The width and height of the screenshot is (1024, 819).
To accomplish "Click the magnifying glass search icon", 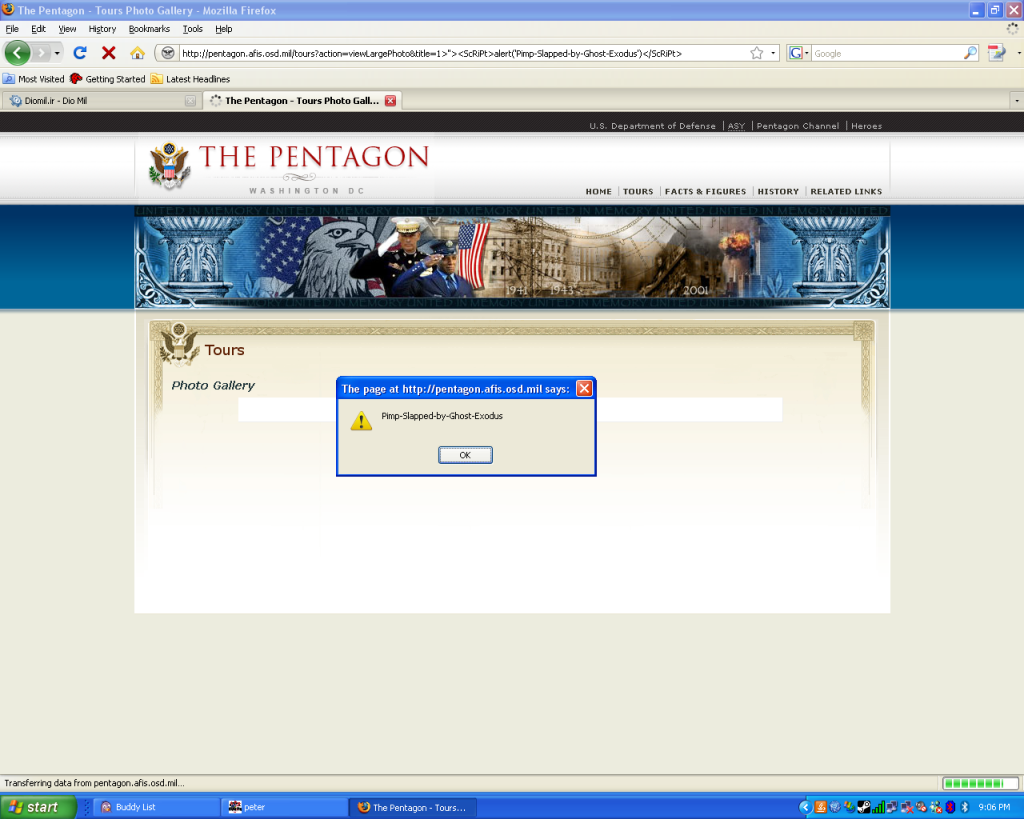I will [970, 53].
